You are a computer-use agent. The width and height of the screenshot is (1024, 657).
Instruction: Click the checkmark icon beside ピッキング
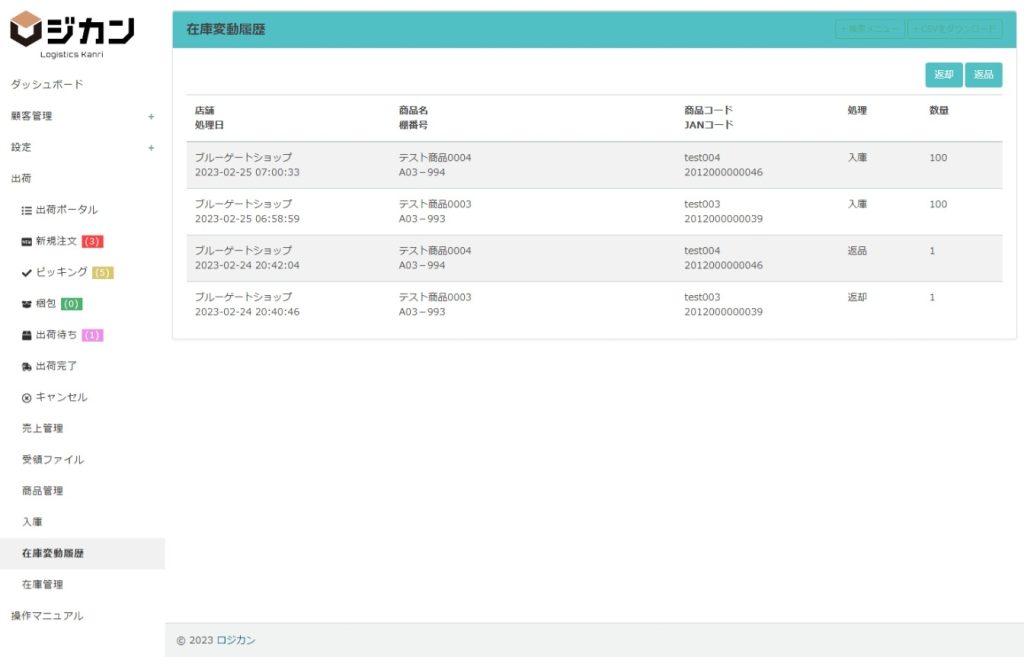pos(27,272)
